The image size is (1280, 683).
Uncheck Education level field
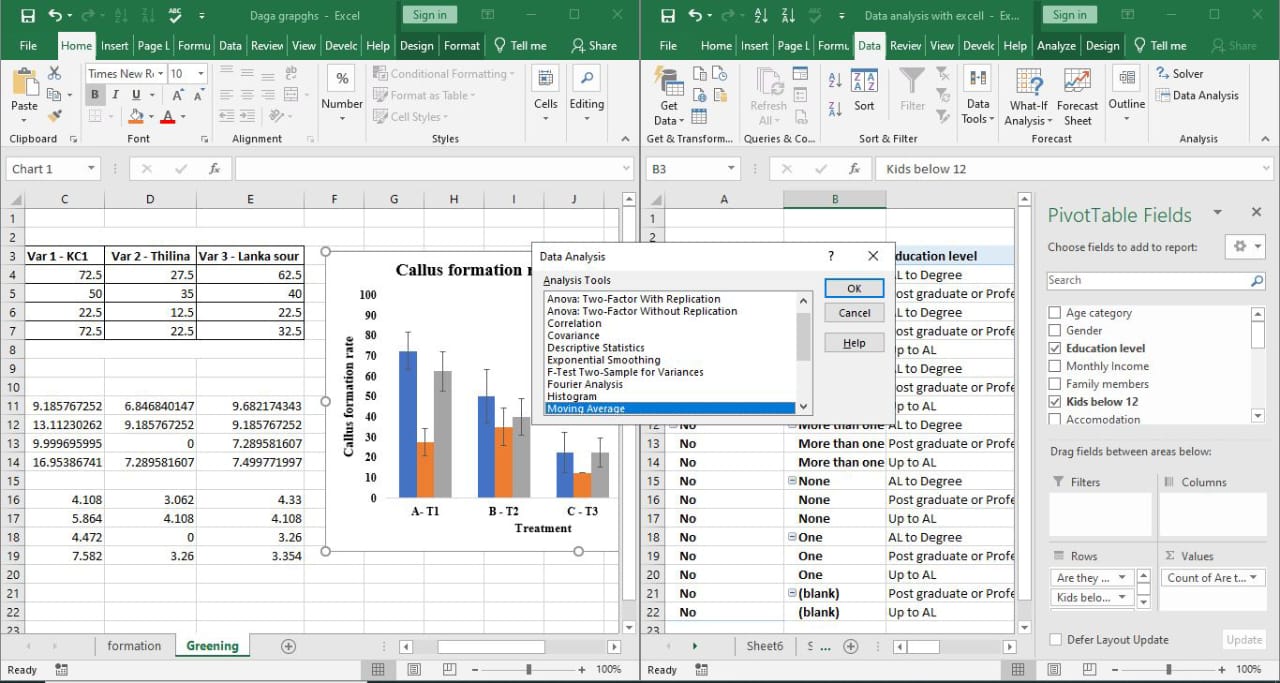point(1054,348)
